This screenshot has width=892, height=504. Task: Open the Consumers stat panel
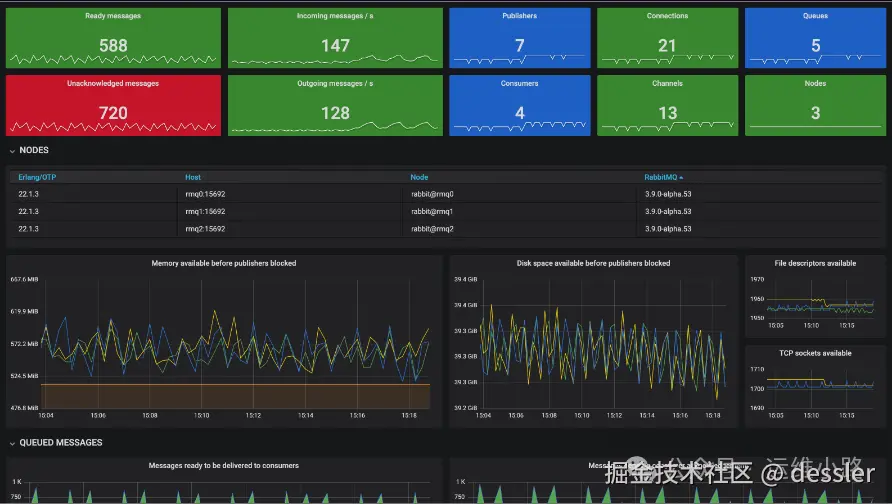(x=519, y=105)
